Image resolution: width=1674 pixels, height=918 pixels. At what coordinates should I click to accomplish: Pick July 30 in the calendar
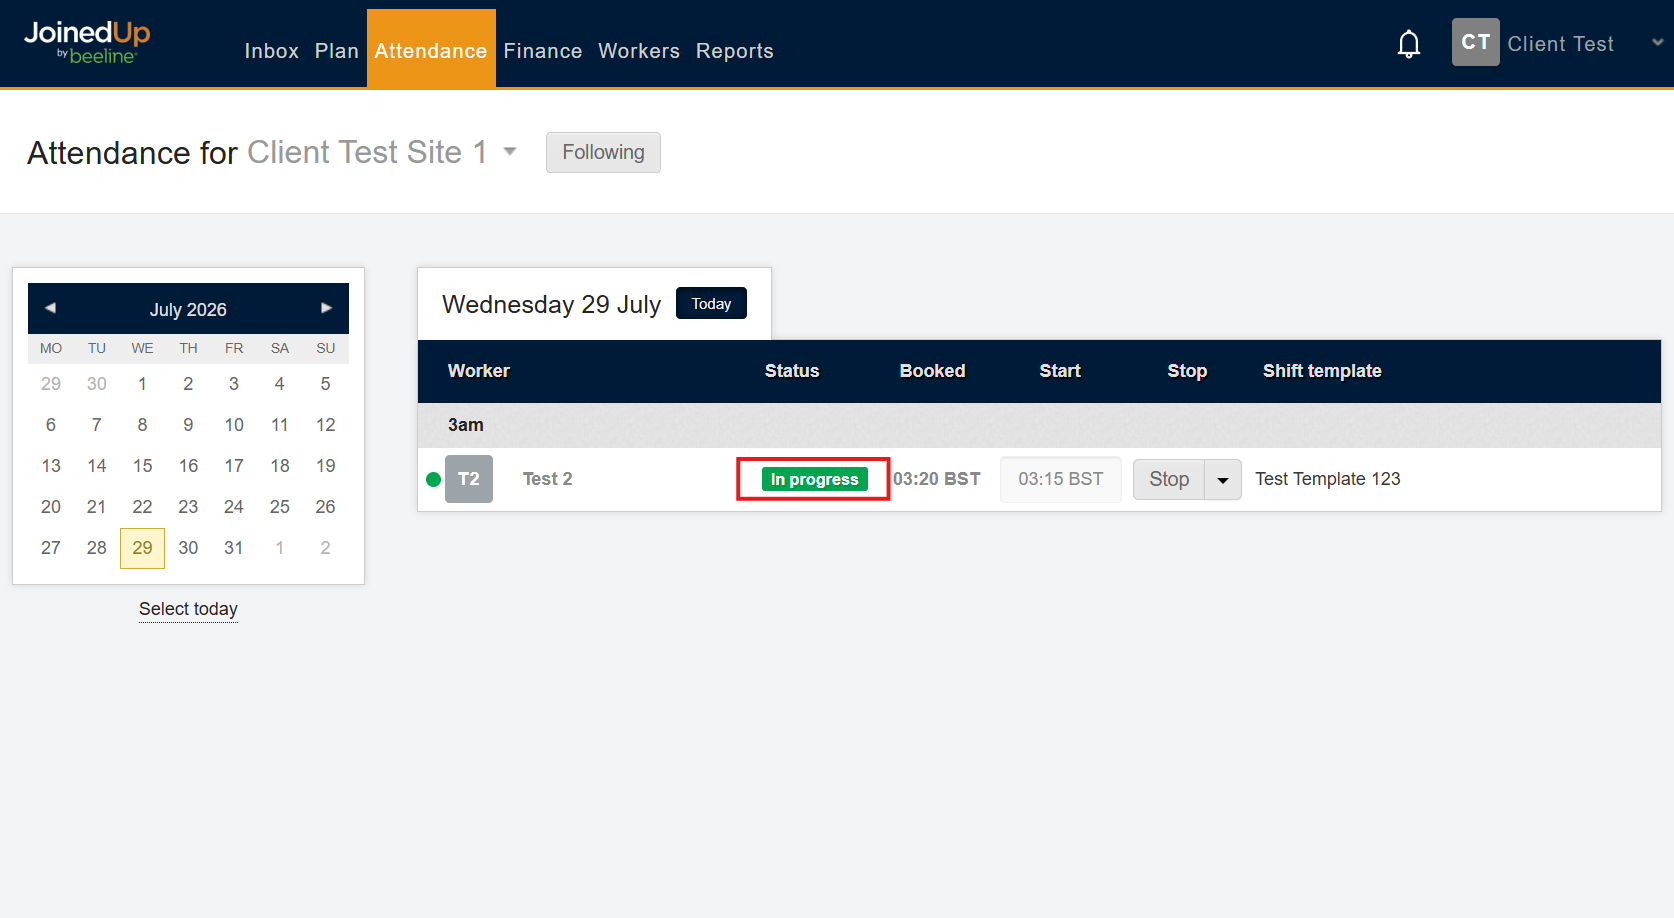(188, 548)
